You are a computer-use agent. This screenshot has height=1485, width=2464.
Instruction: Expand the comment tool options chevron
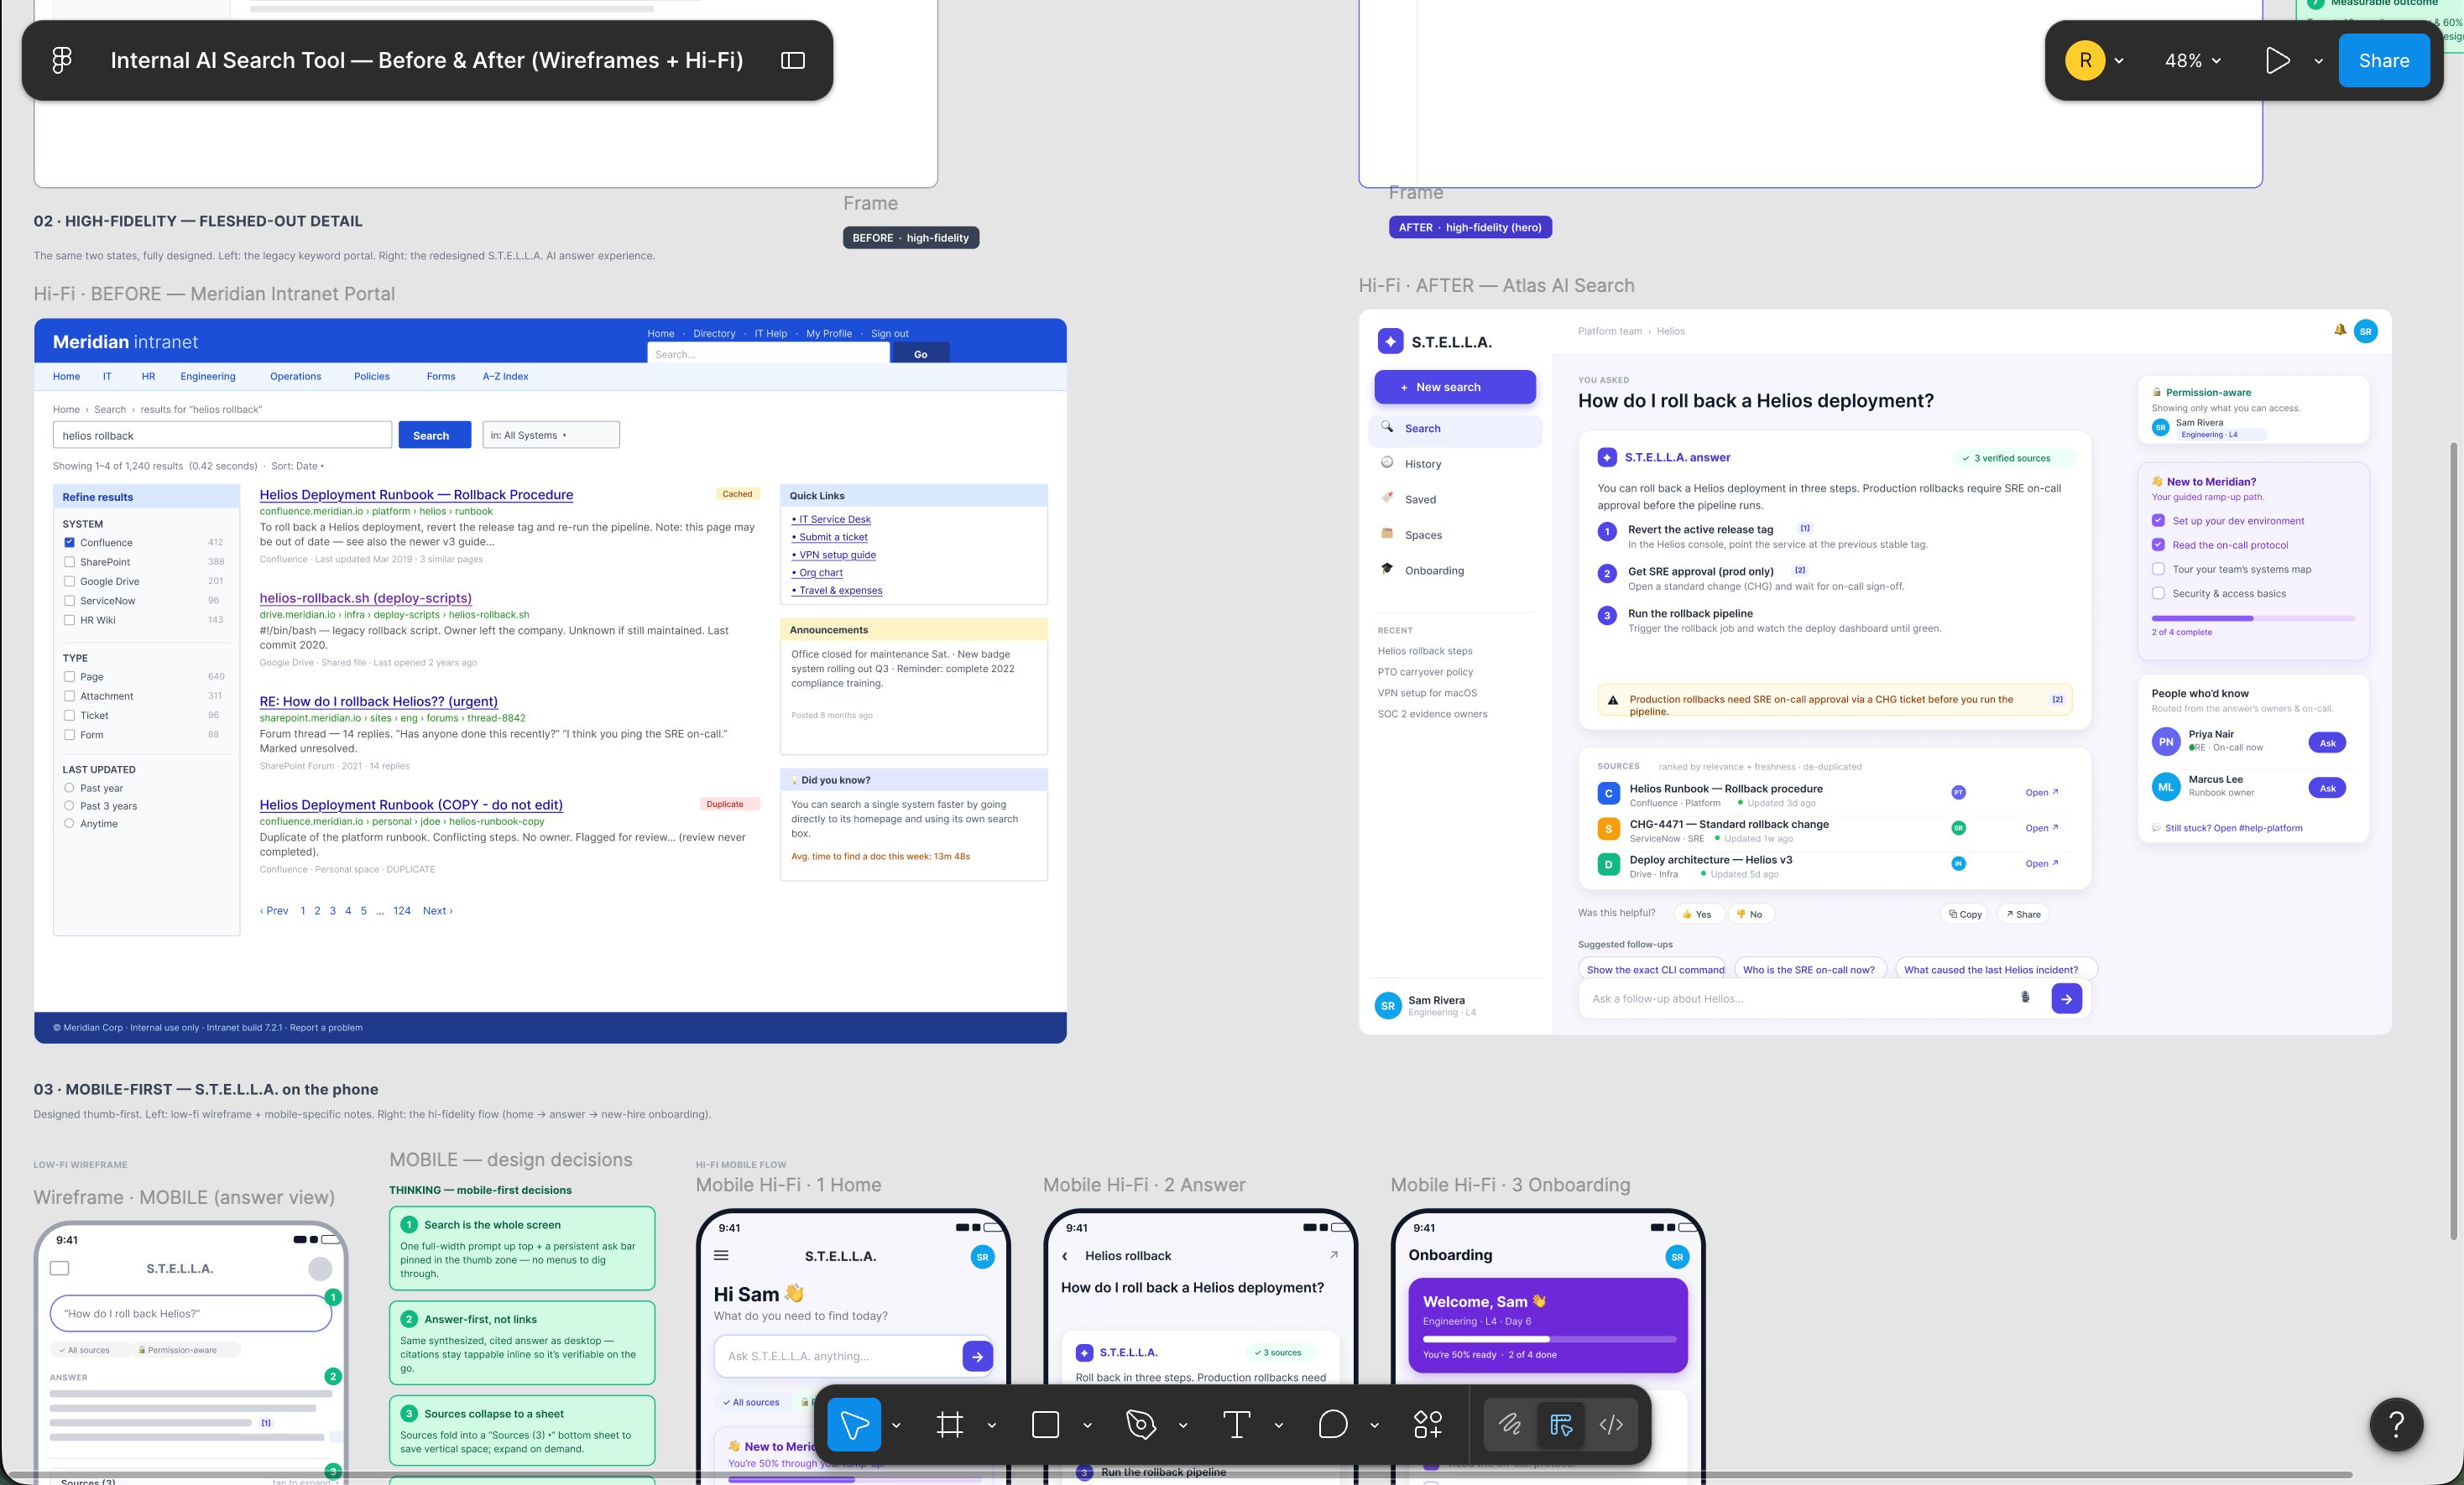click(x=1374, y=1425)
